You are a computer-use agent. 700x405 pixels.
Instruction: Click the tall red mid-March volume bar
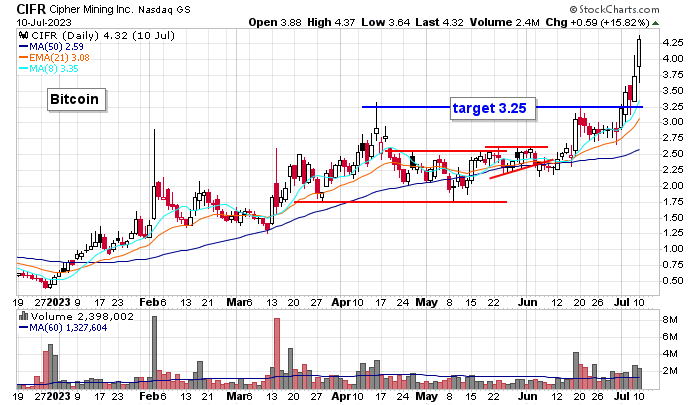pyautogui.click(x=277, y=353)
